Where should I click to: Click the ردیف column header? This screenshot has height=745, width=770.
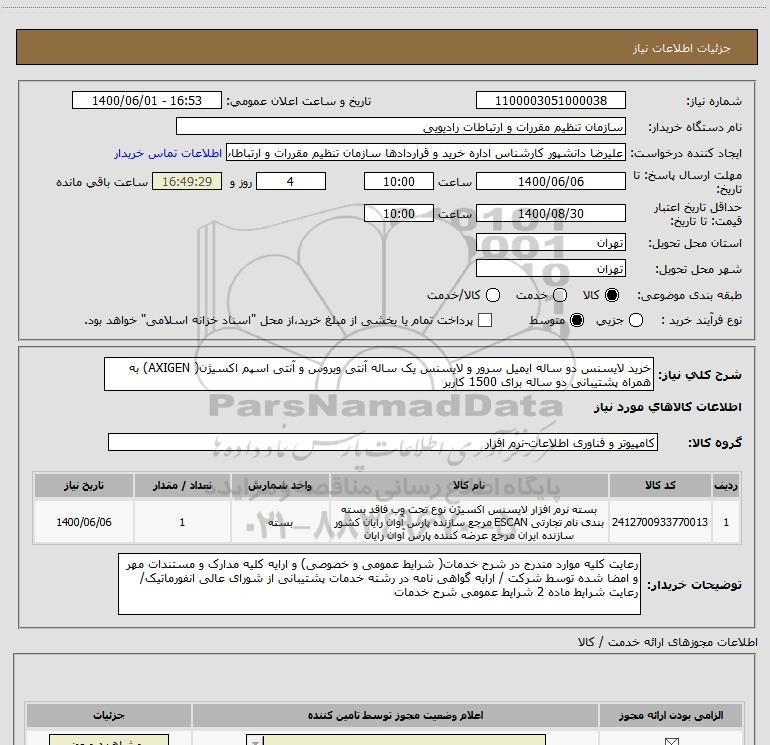click(726, 486)
